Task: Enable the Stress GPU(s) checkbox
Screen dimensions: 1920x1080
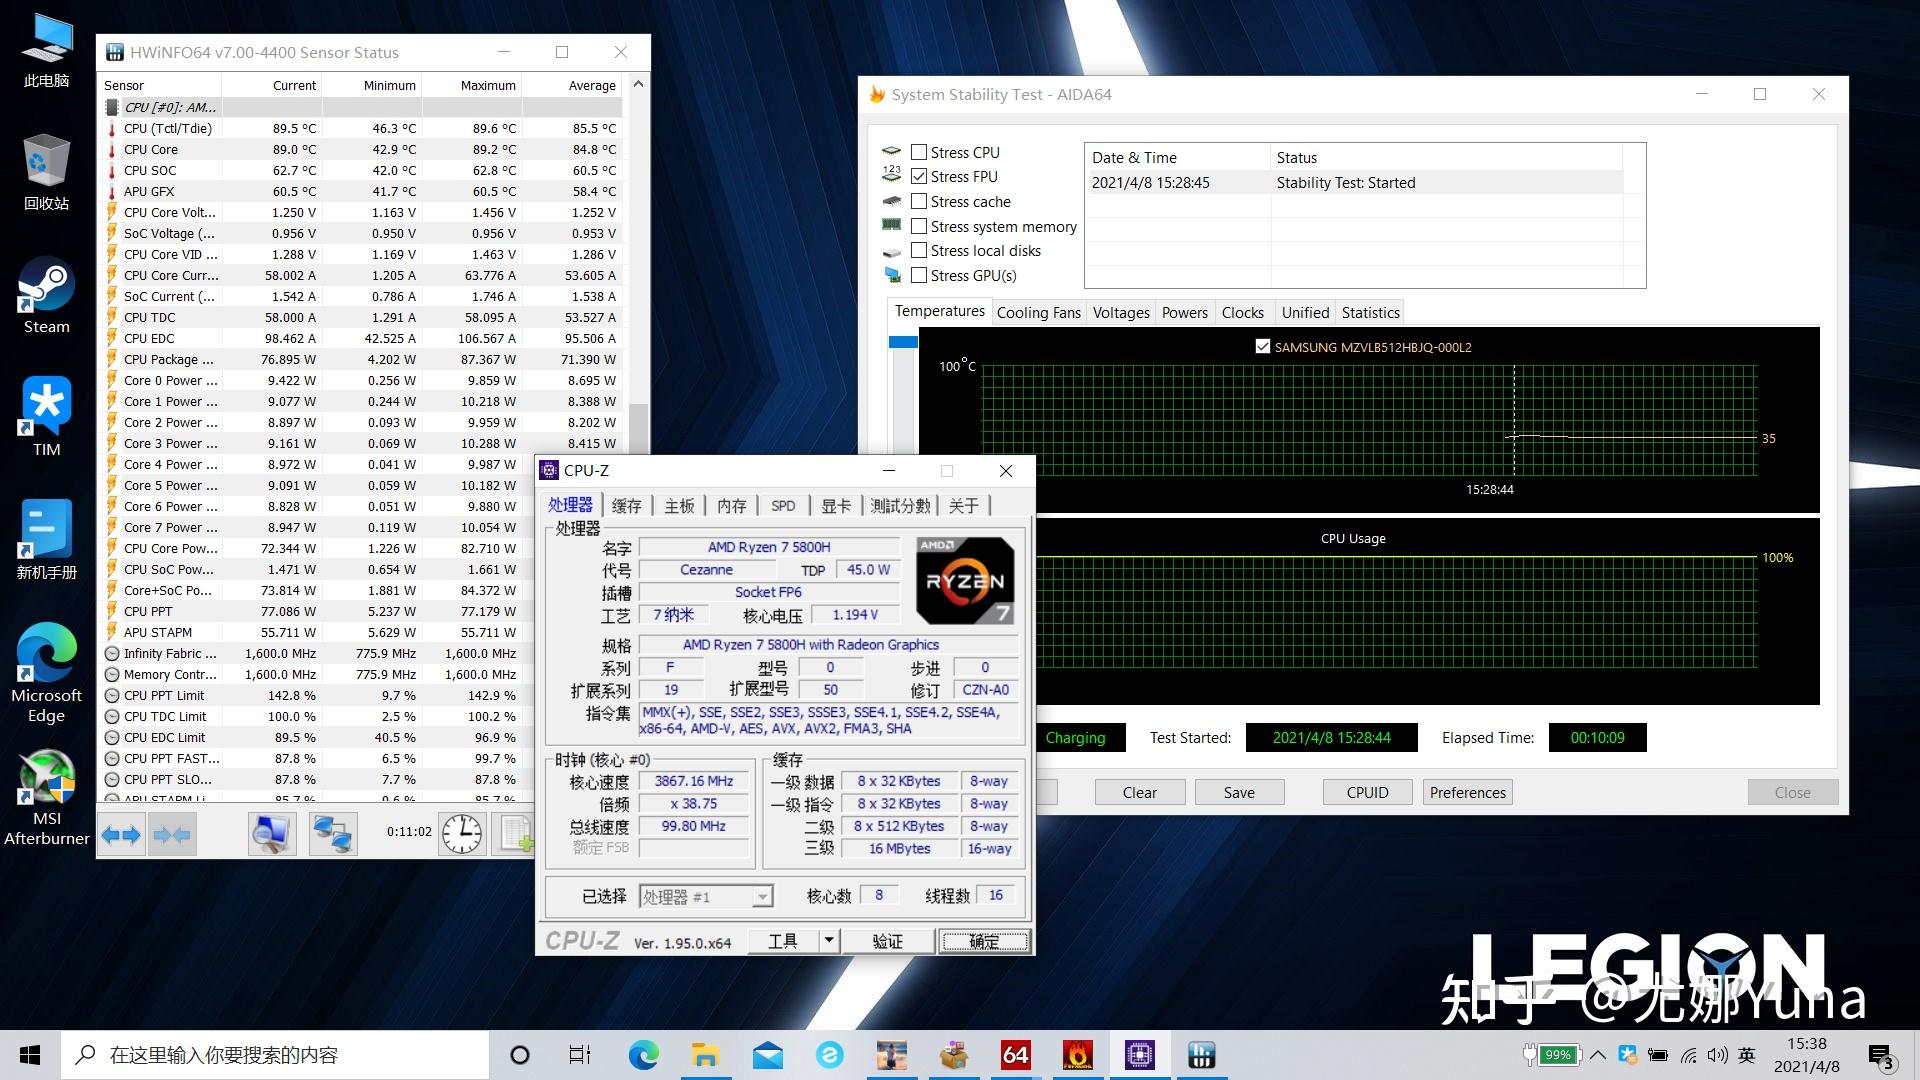Action: tap(919, 276)
